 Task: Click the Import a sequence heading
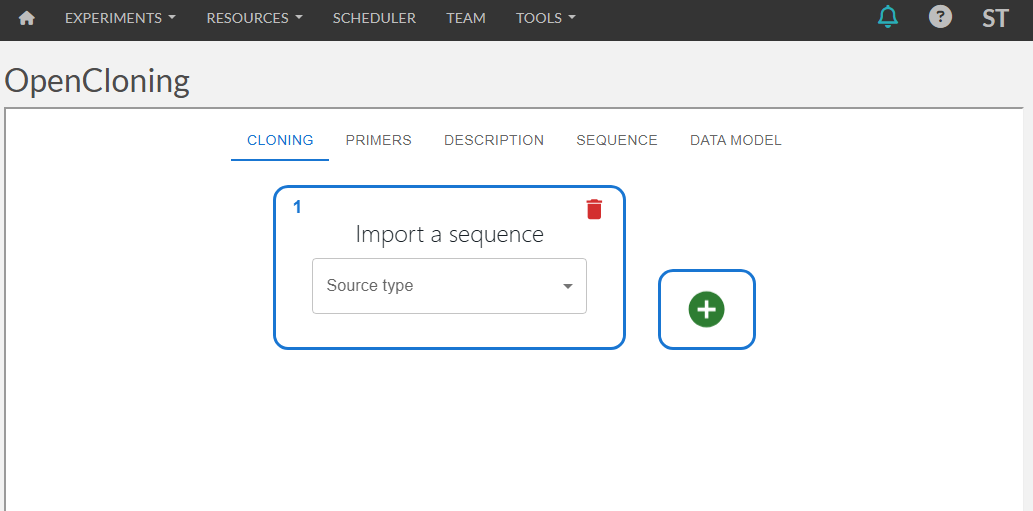click(449, 235)
